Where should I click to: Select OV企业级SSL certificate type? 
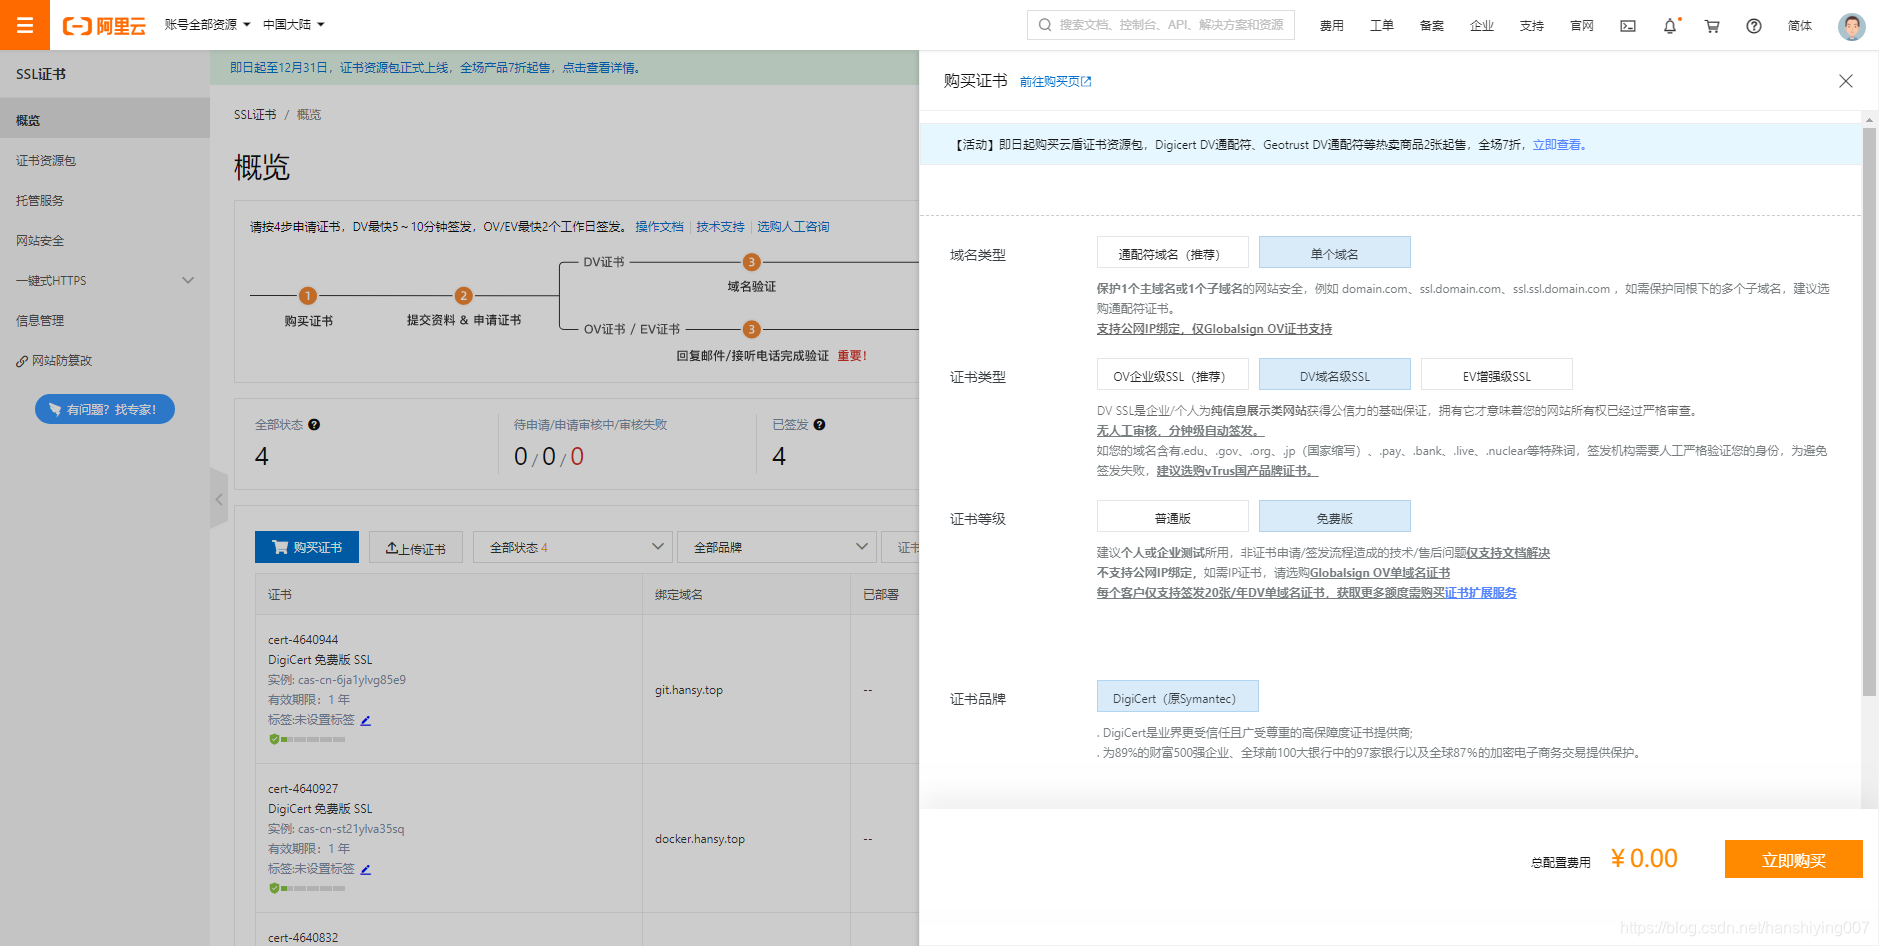click(1172, 375)
